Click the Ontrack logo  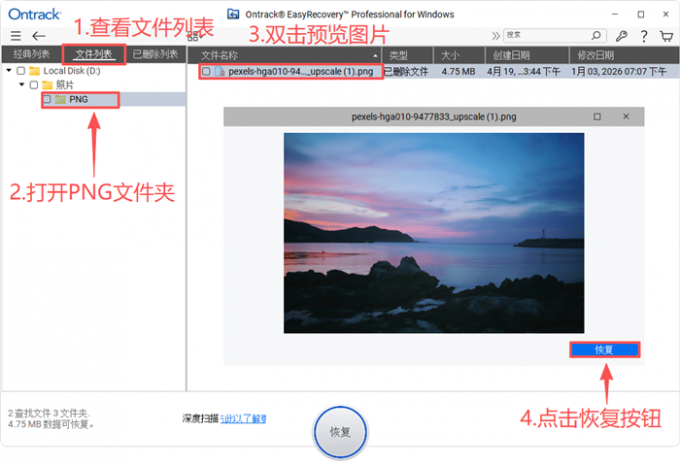34,14
